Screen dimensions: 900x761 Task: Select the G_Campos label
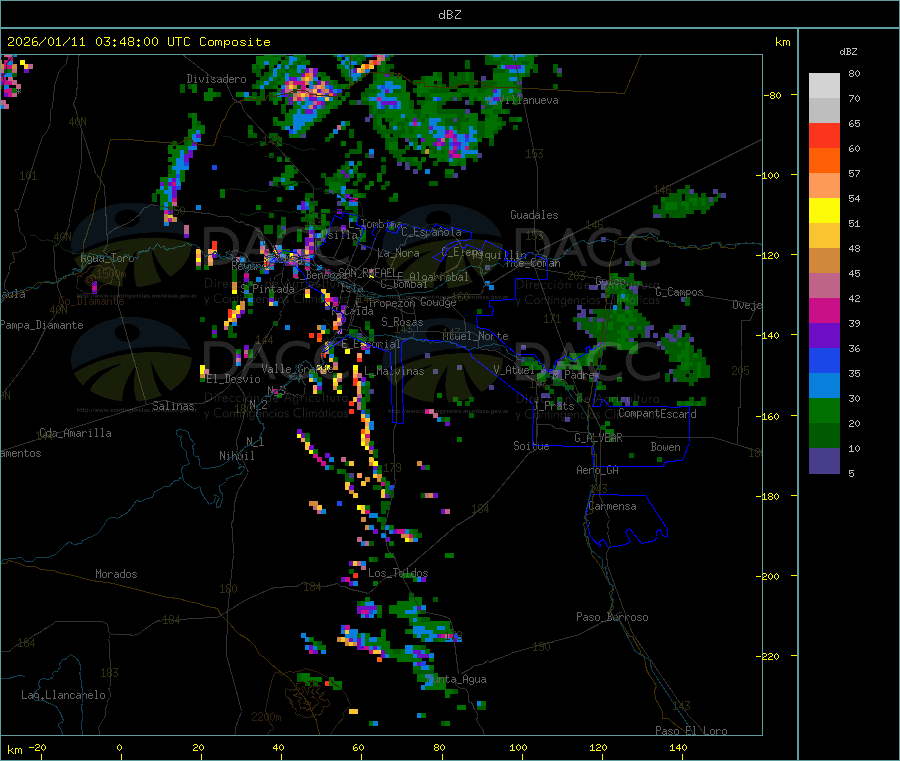point(679,292)
